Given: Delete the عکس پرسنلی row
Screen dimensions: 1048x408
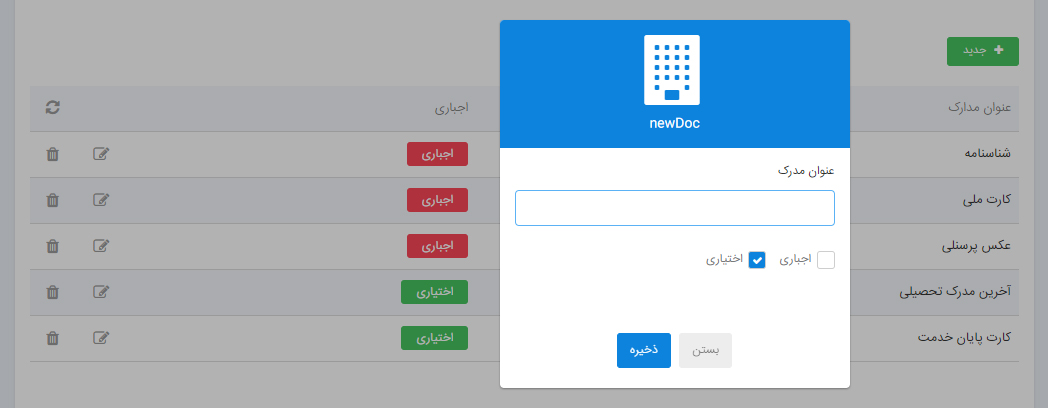Looking at the screenshot, I should click(x=53, y=246).
